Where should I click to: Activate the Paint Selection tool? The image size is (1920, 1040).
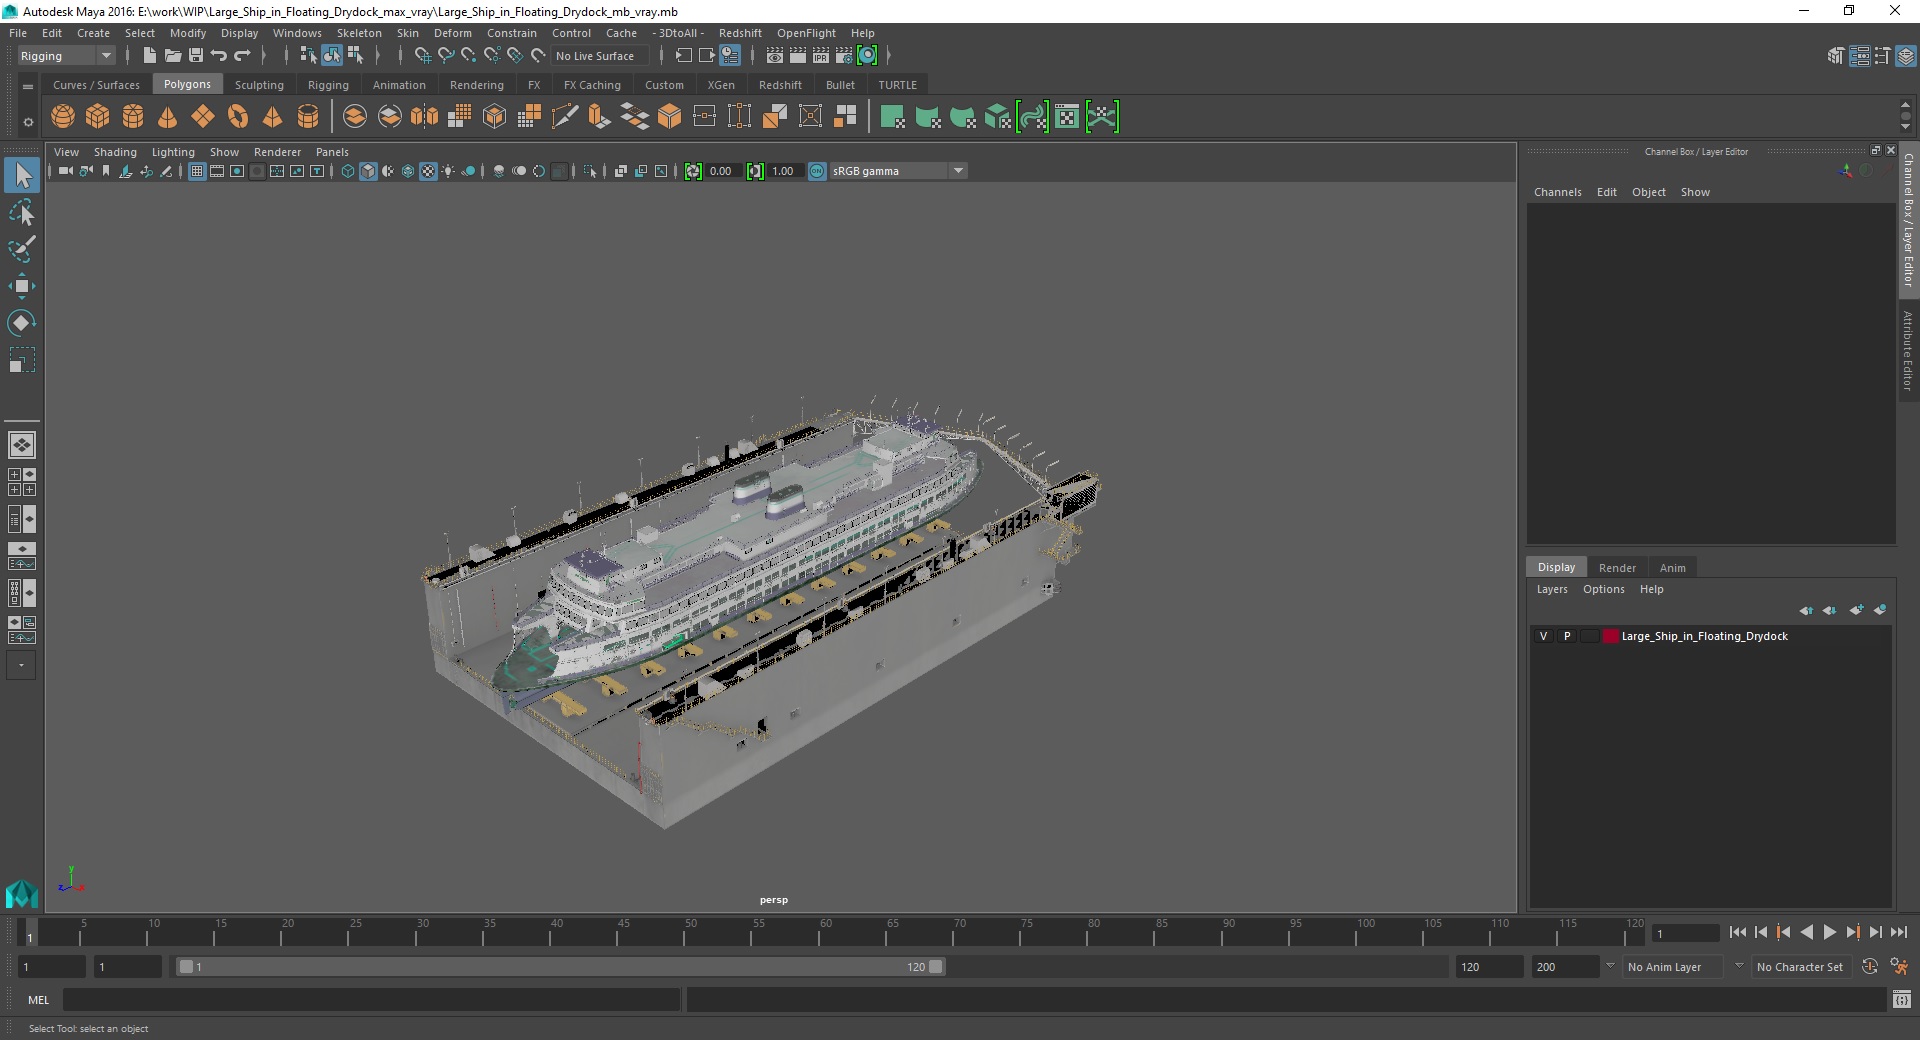tap(22, 249)
